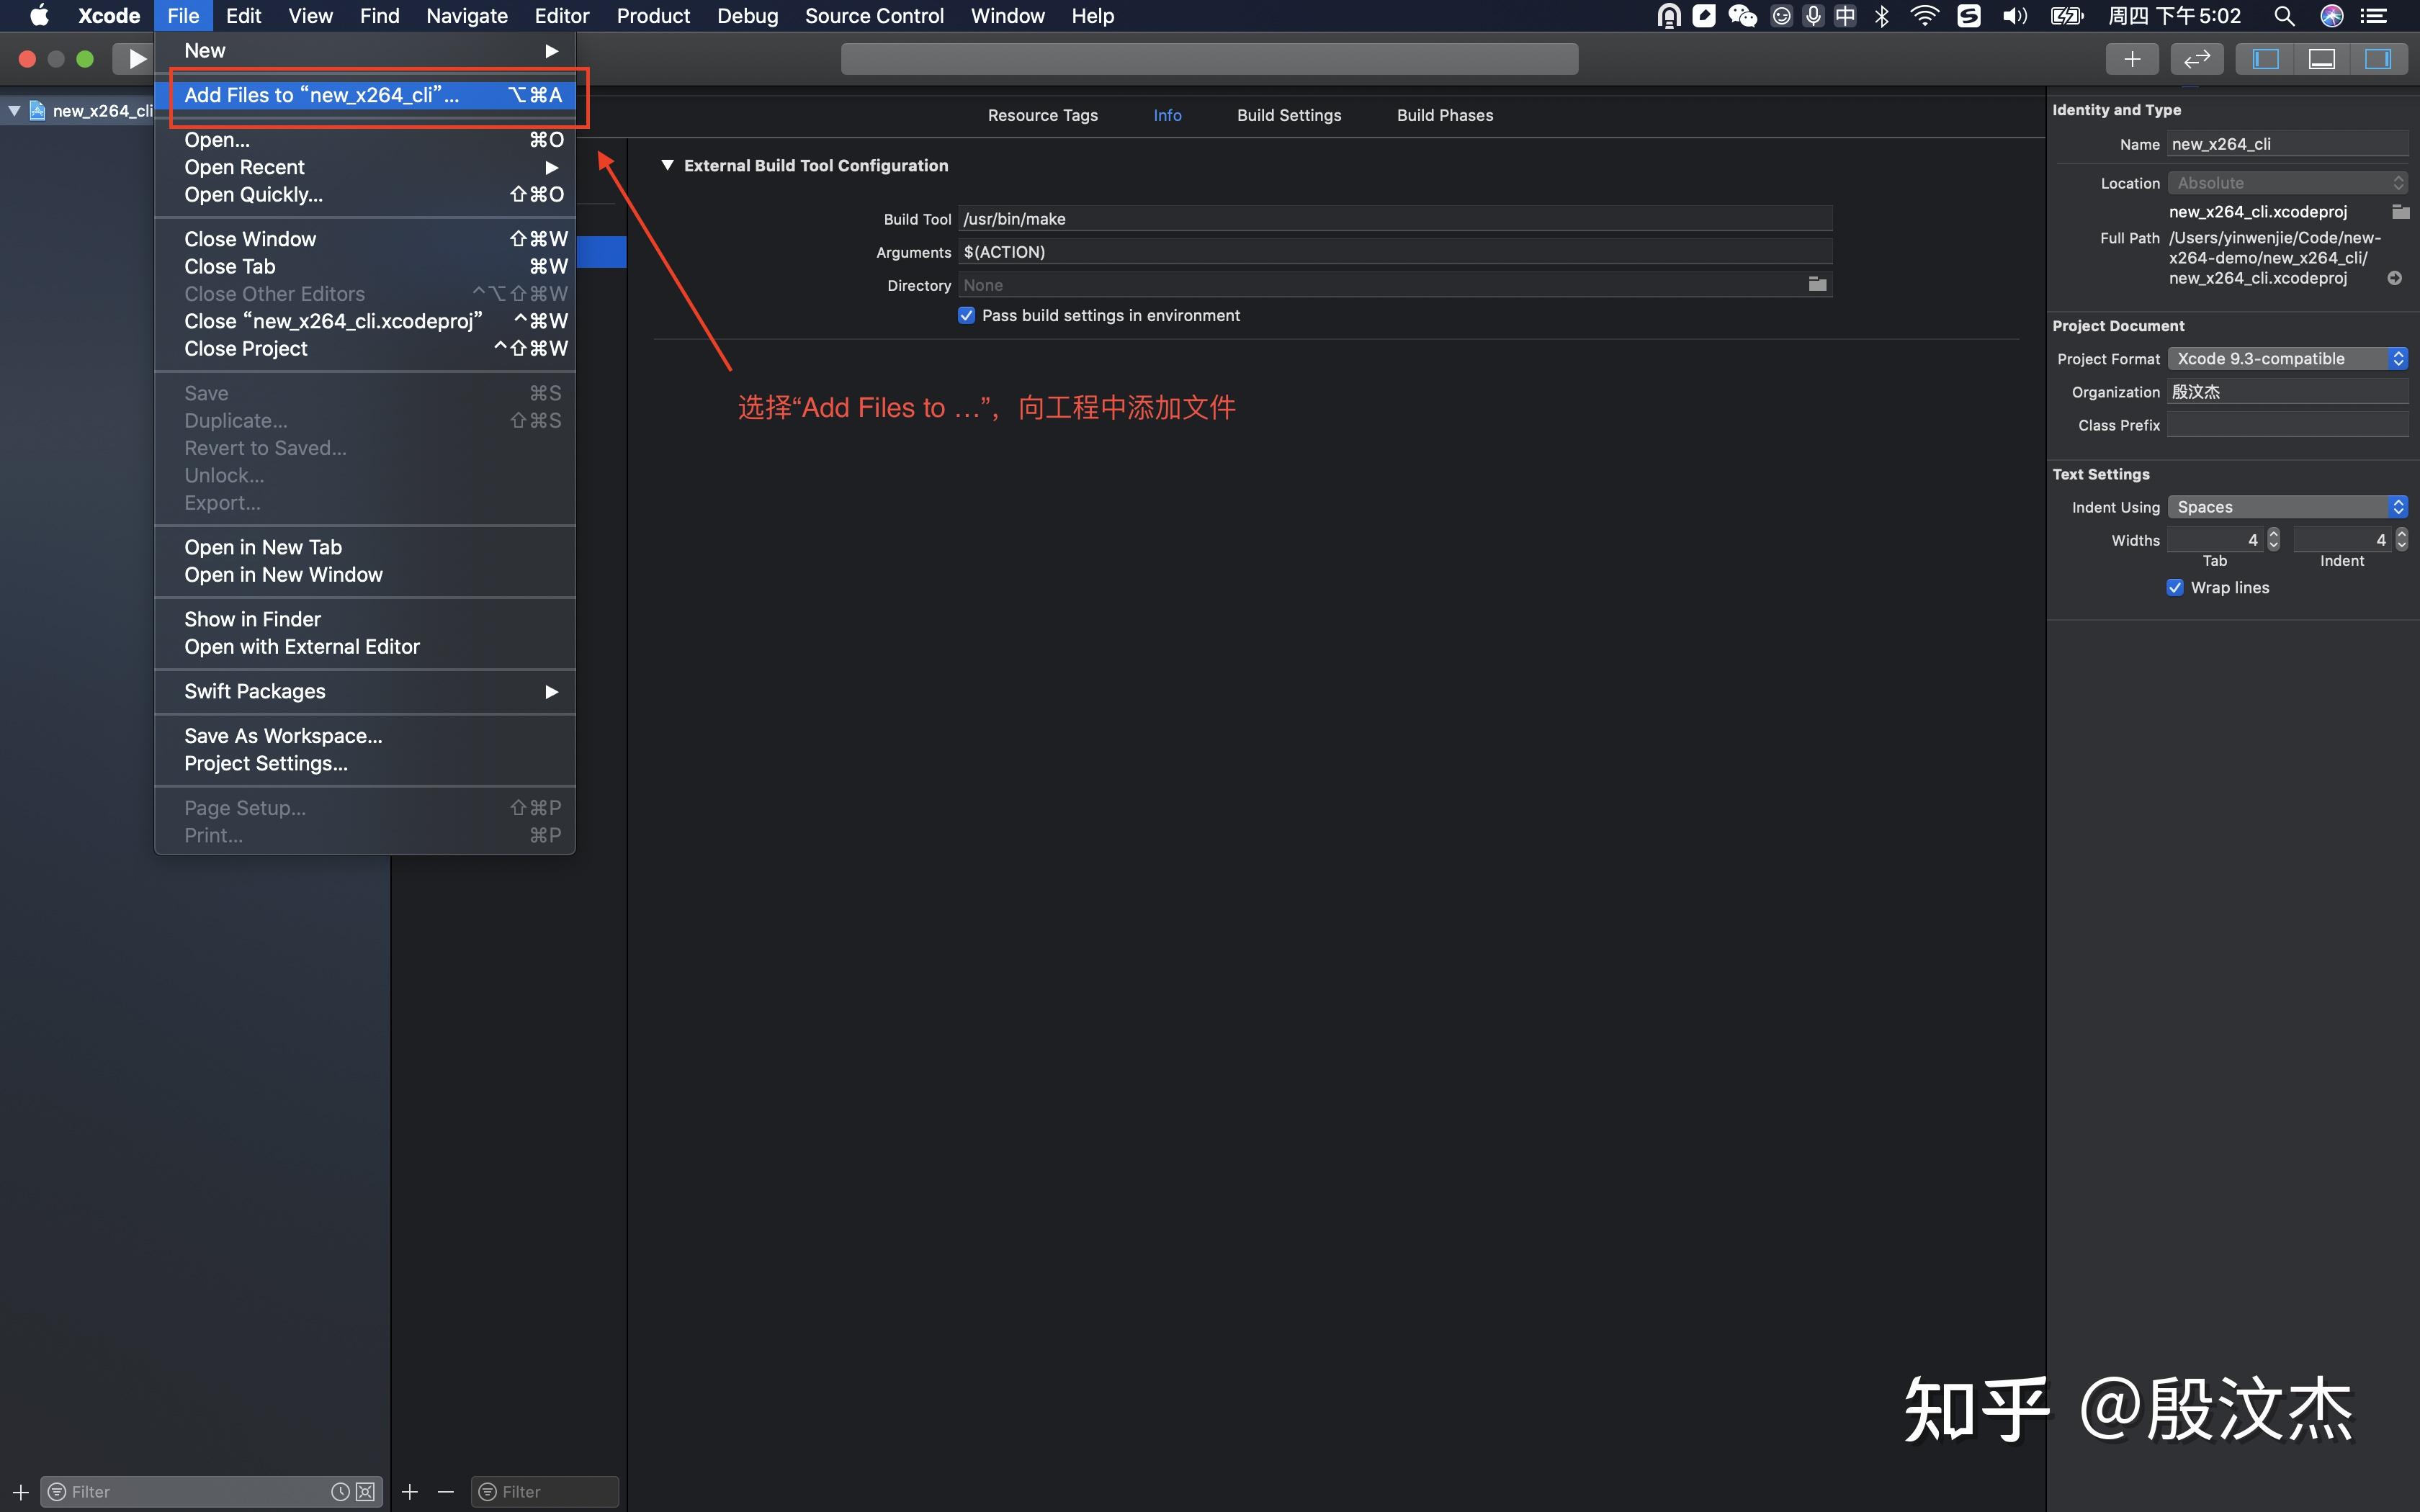Toggle the bottom debug area icon
The height and width of the screenshot is (1512, 2420).
[x=2321, y=59]
